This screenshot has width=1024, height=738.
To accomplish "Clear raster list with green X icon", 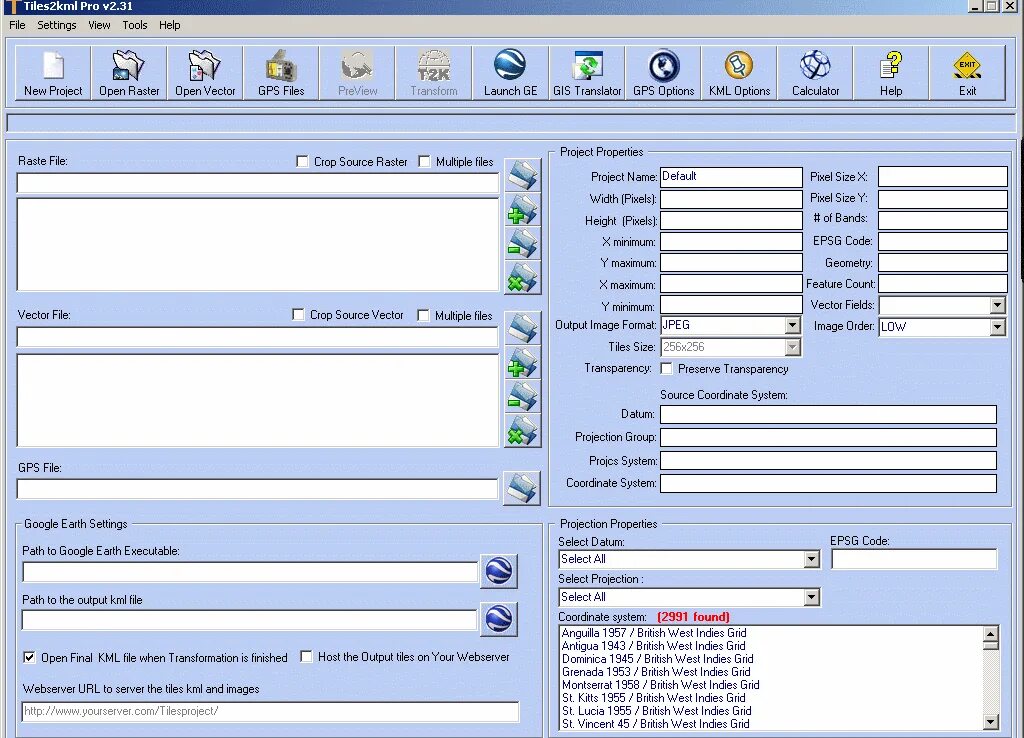I will pos(522,278).
